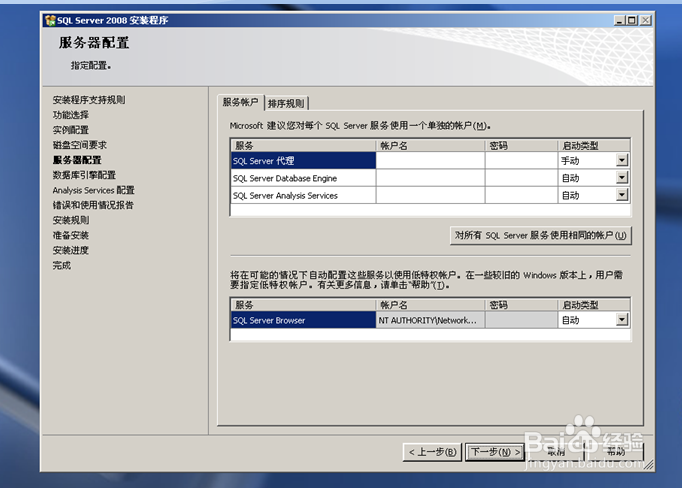Click Analysis Services 配置 in the step list
The height and width of the screenshot is (488, 682).
click(94, 190)
